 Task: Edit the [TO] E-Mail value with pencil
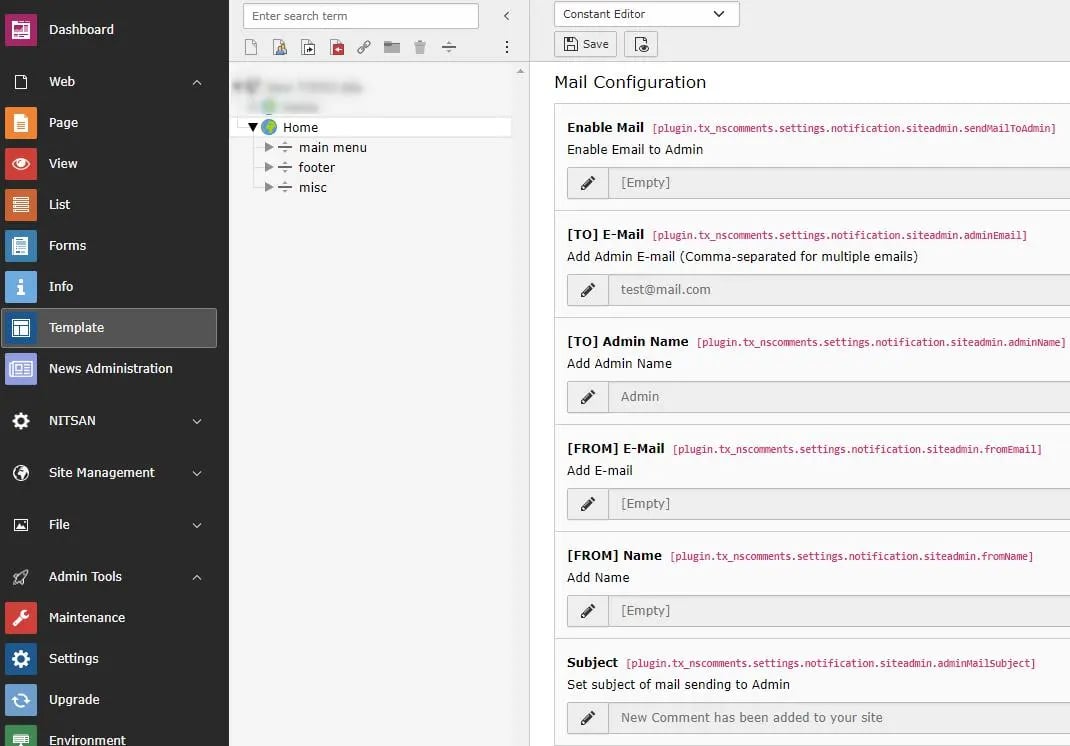pos(588,290)
